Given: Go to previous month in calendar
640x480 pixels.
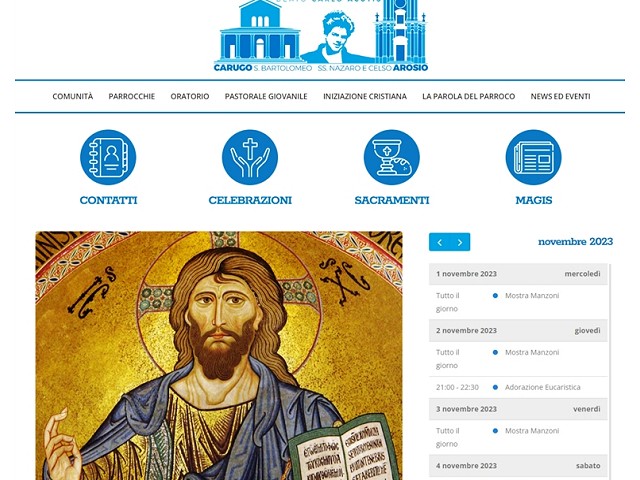Looking at the screenshot, I should tap(440, 242).
